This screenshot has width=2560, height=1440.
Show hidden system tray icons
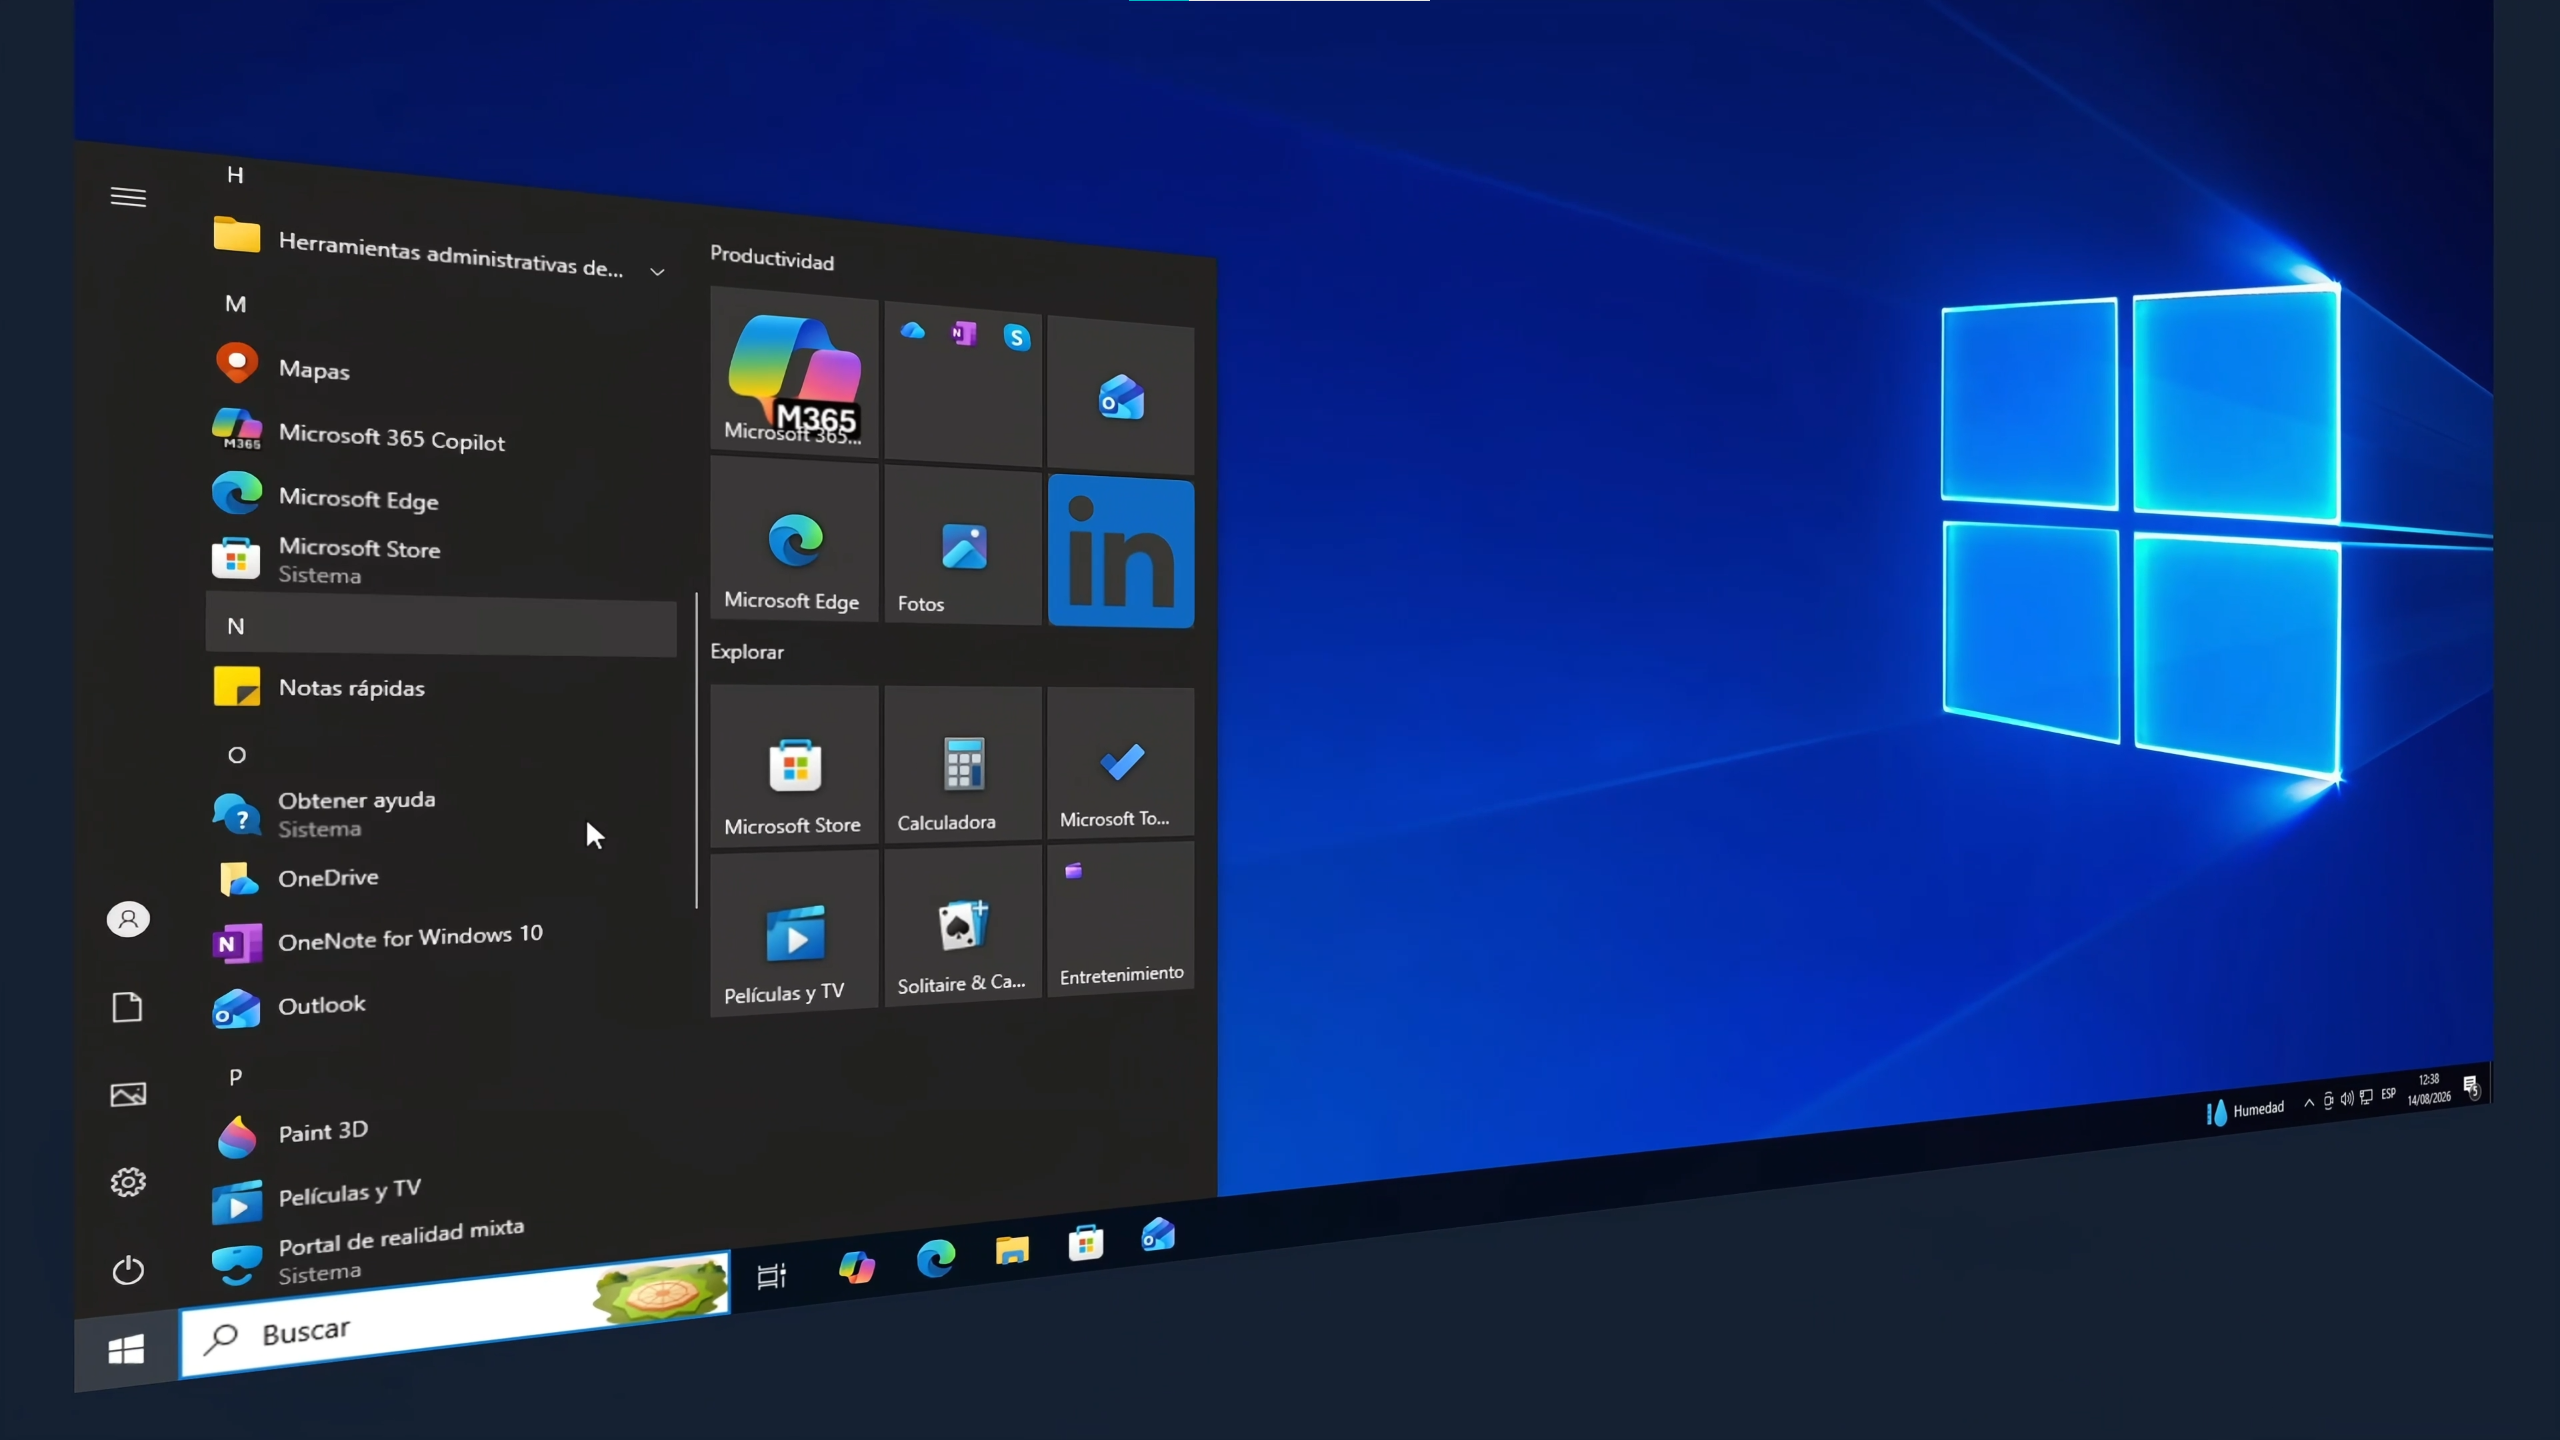tap(2309, 1103)
